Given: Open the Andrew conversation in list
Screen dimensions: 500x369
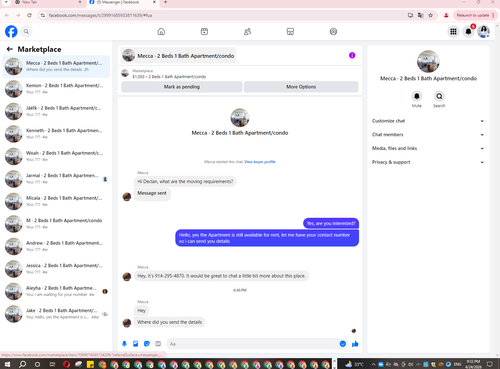Looking at the screenshot, I should 56,246.
